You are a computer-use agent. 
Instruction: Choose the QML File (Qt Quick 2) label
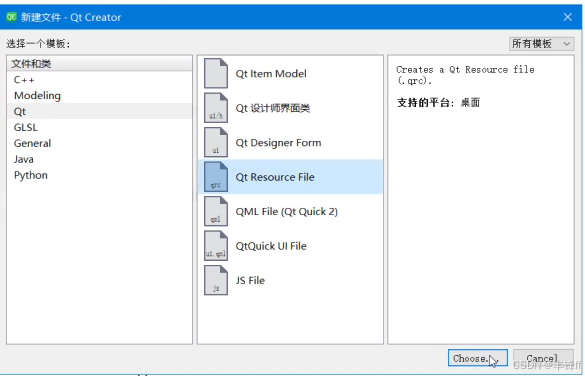tap(287, 212)
